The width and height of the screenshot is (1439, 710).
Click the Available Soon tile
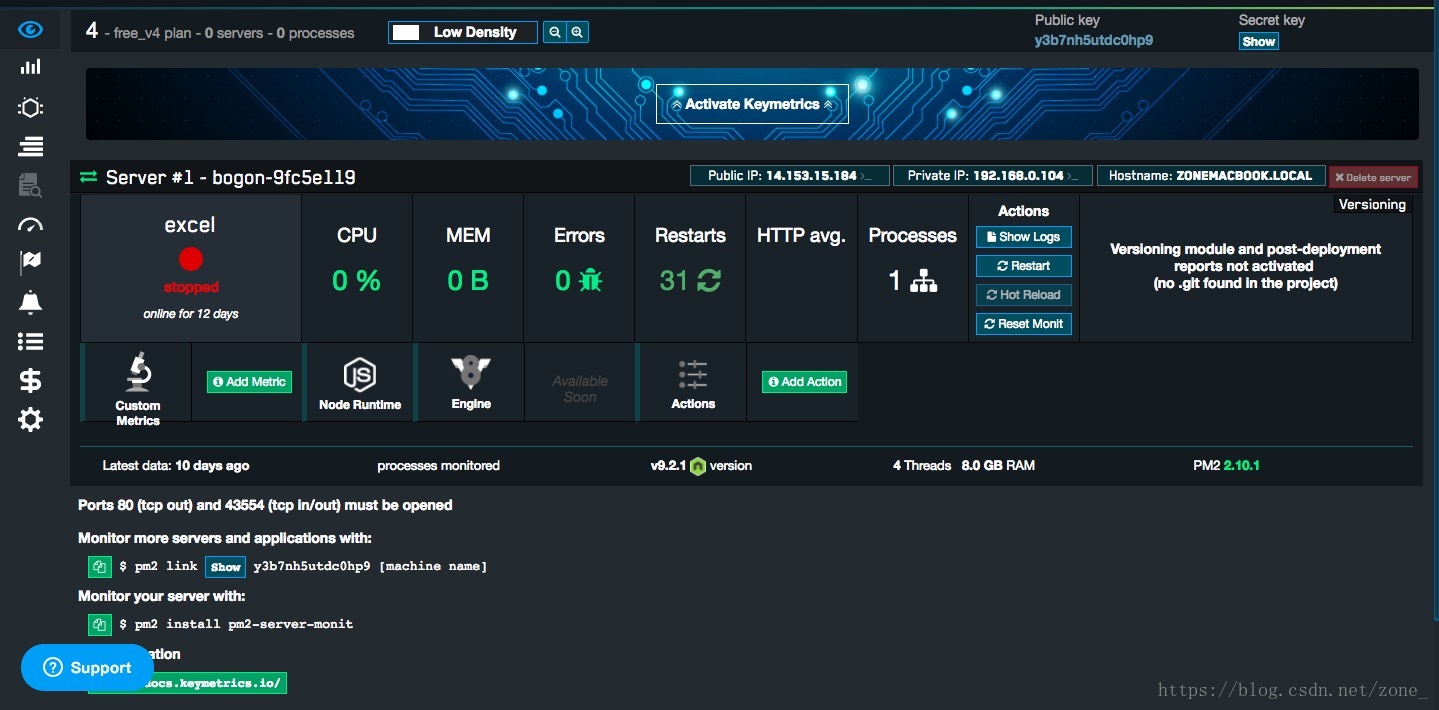pyautogui.click(x=580, y=382)
